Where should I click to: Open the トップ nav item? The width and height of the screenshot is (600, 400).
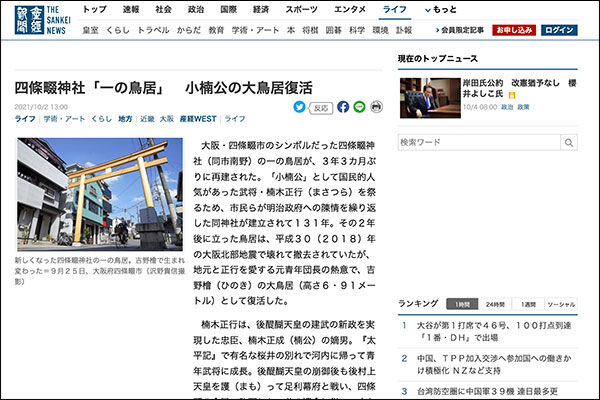click(95, 10)
